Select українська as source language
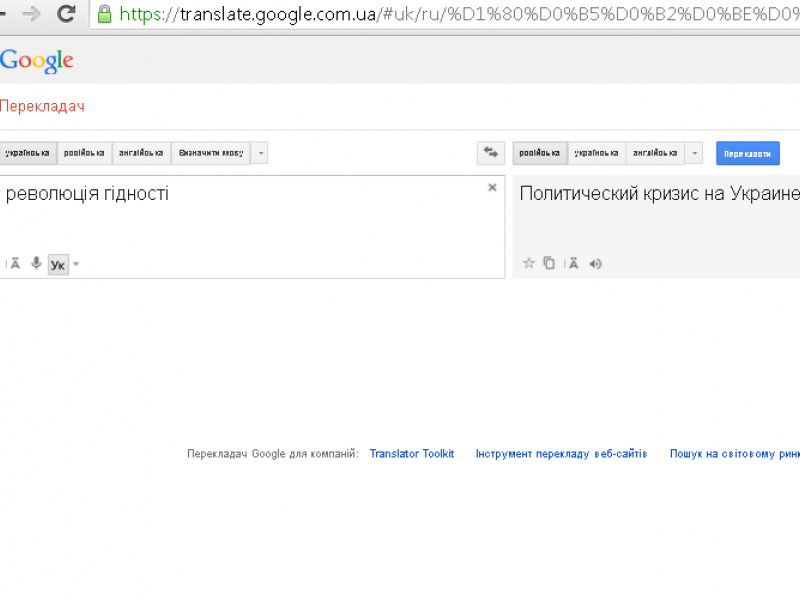Viewport: 800px width, 600px height. coord(28,153)
